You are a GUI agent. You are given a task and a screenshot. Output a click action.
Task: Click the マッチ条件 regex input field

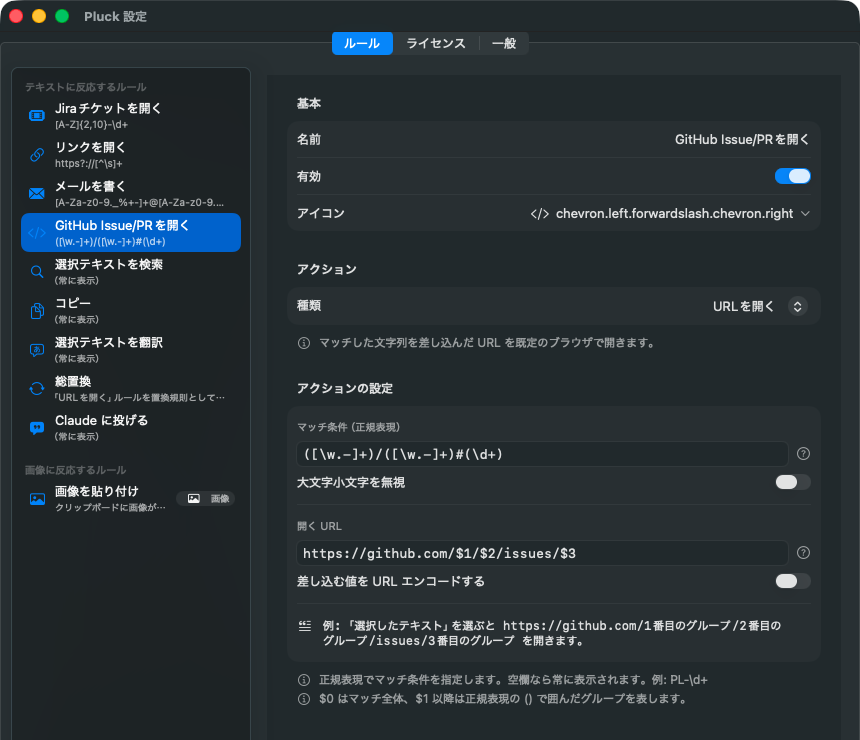point(542,454)
